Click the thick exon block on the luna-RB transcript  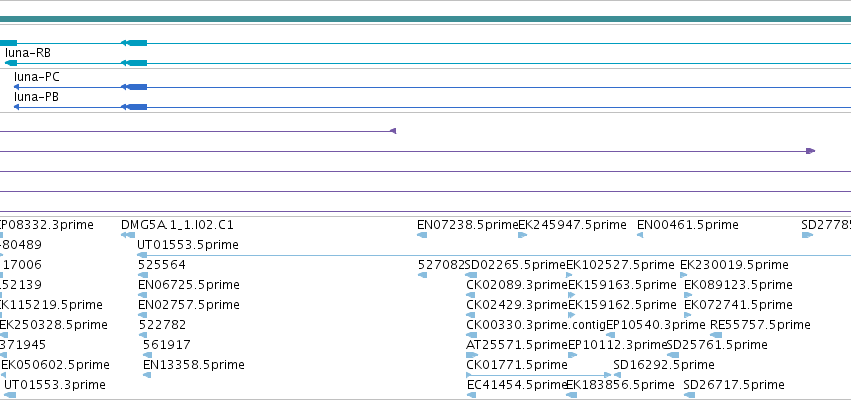coord(137,64)
